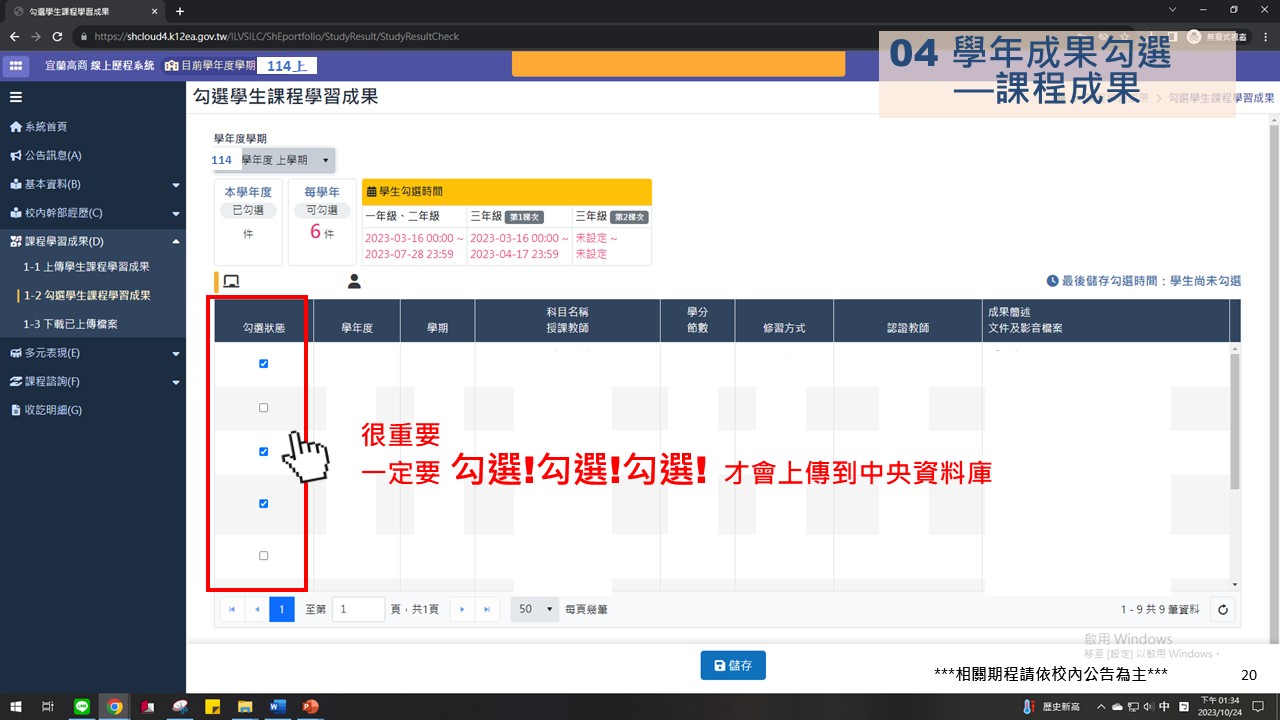
Task: Open LINE from taskbar
Action: pos(82,706)
